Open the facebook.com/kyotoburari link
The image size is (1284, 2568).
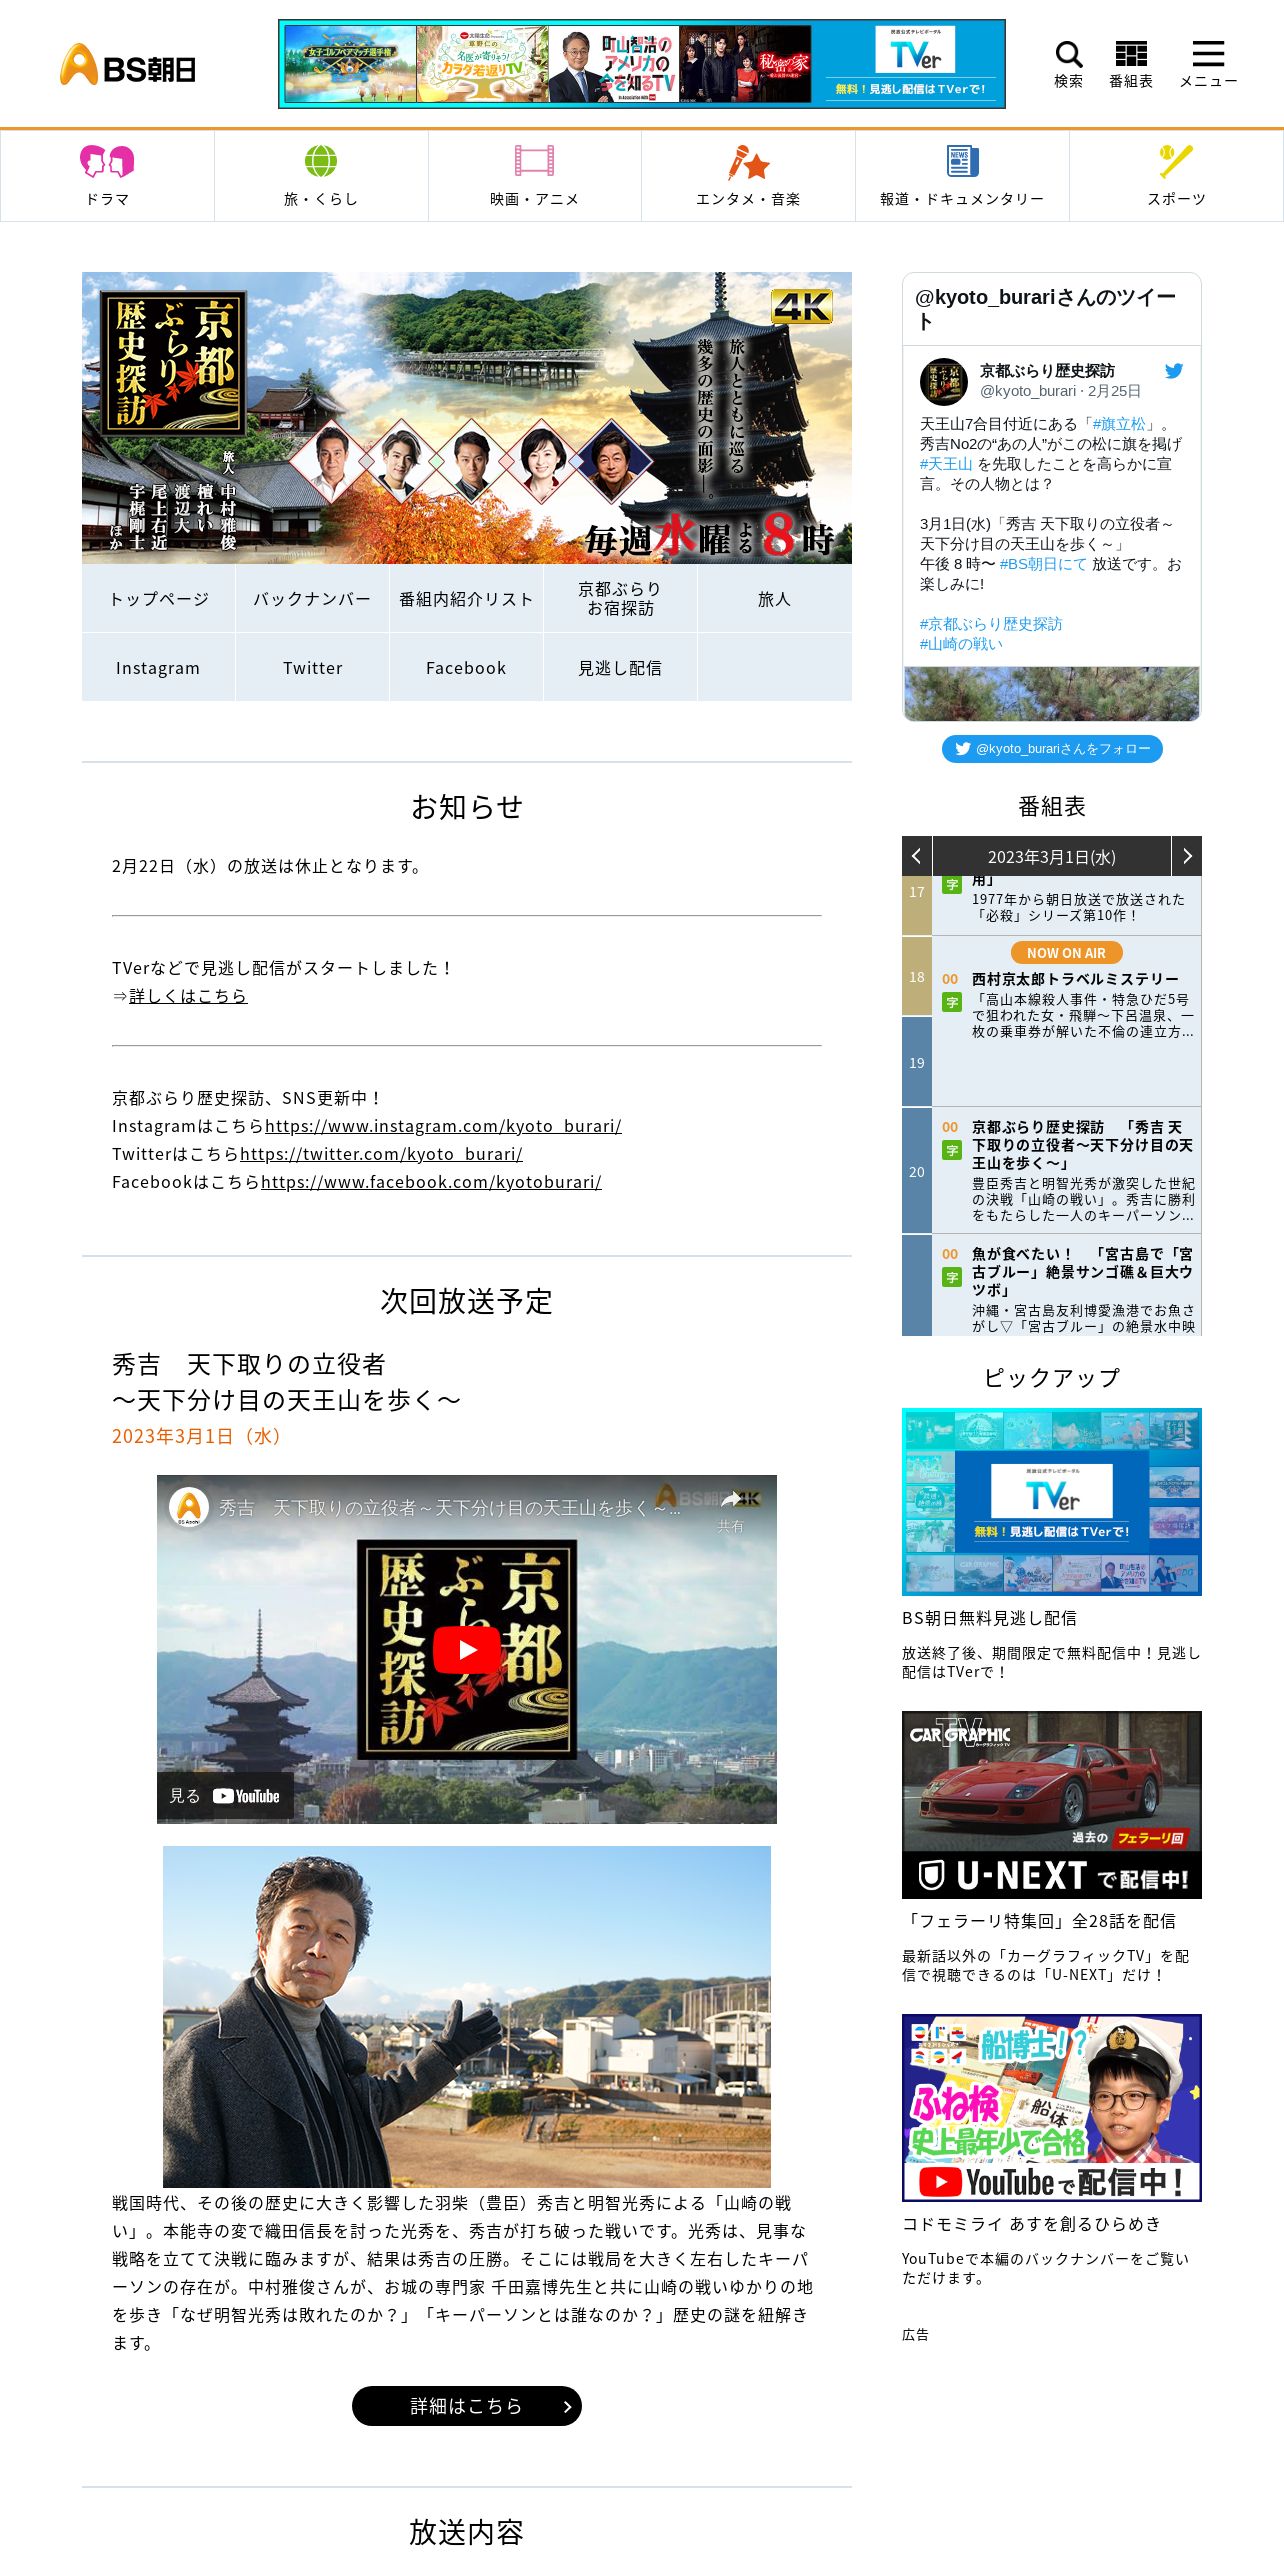coord(431,1182)
